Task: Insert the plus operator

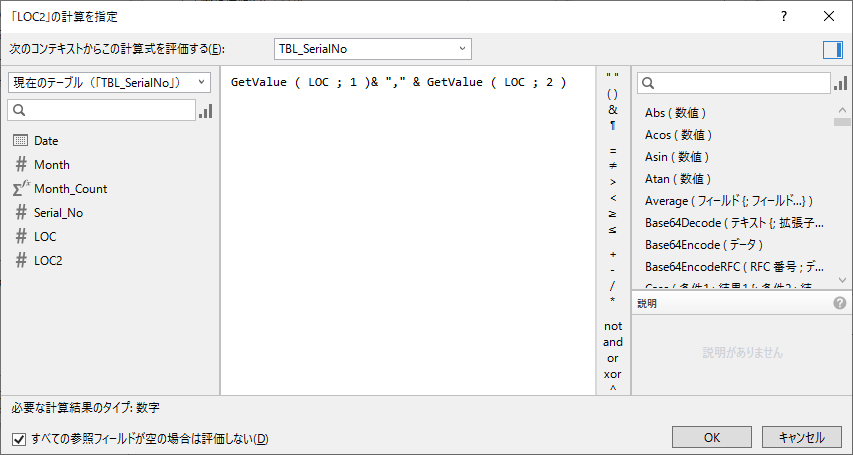Action: tap(613, 254)
